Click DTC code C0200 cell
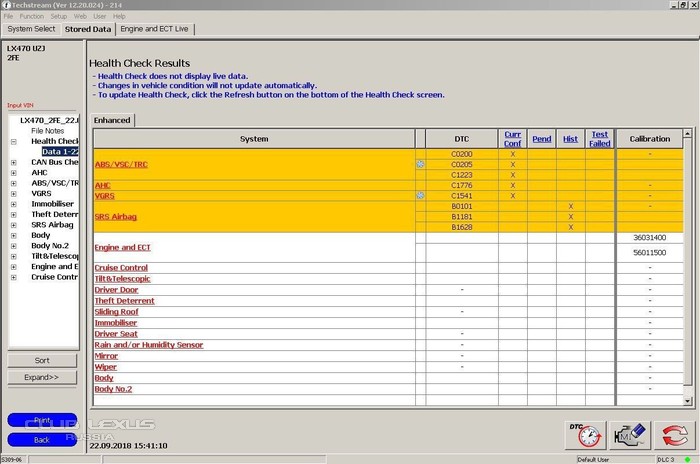This screenshot has width=700, height=464. coord(462,154)
